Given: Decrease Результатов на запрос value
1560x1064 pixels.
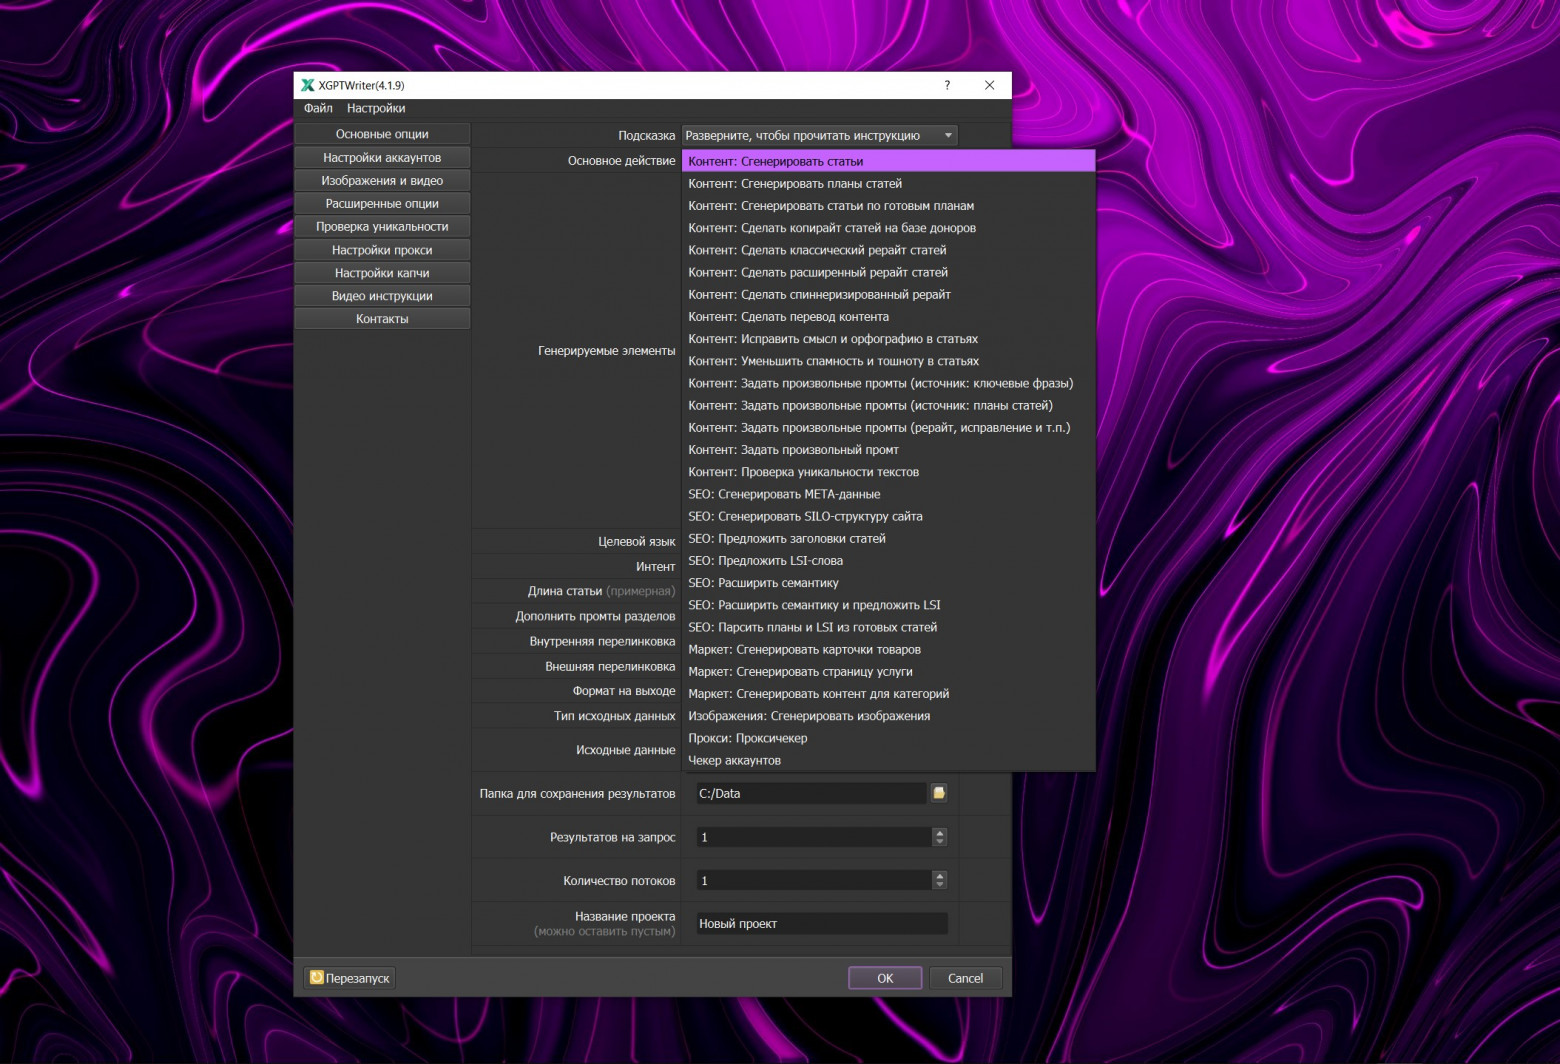Looking at the screenshot, I should (939, 842).
